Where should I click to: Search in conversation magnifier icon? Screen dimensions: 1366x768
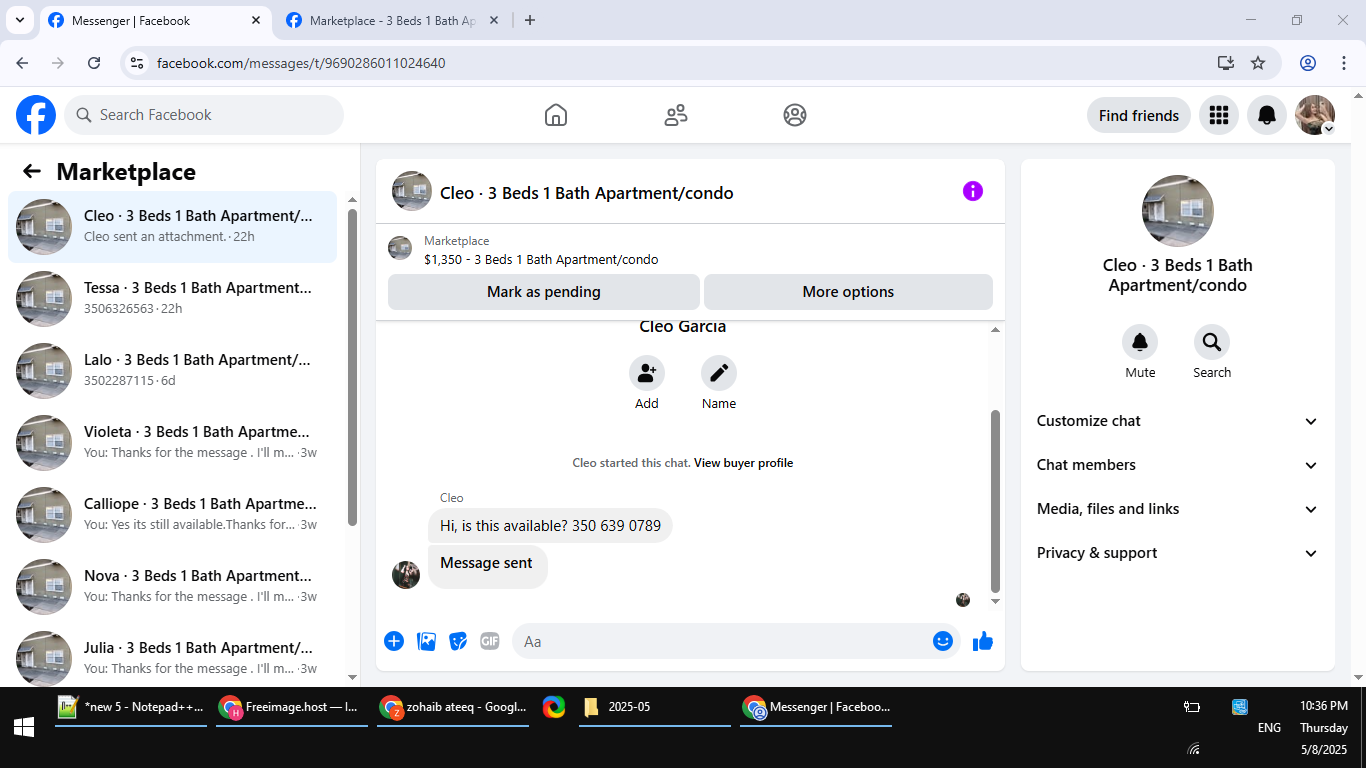1212,343
